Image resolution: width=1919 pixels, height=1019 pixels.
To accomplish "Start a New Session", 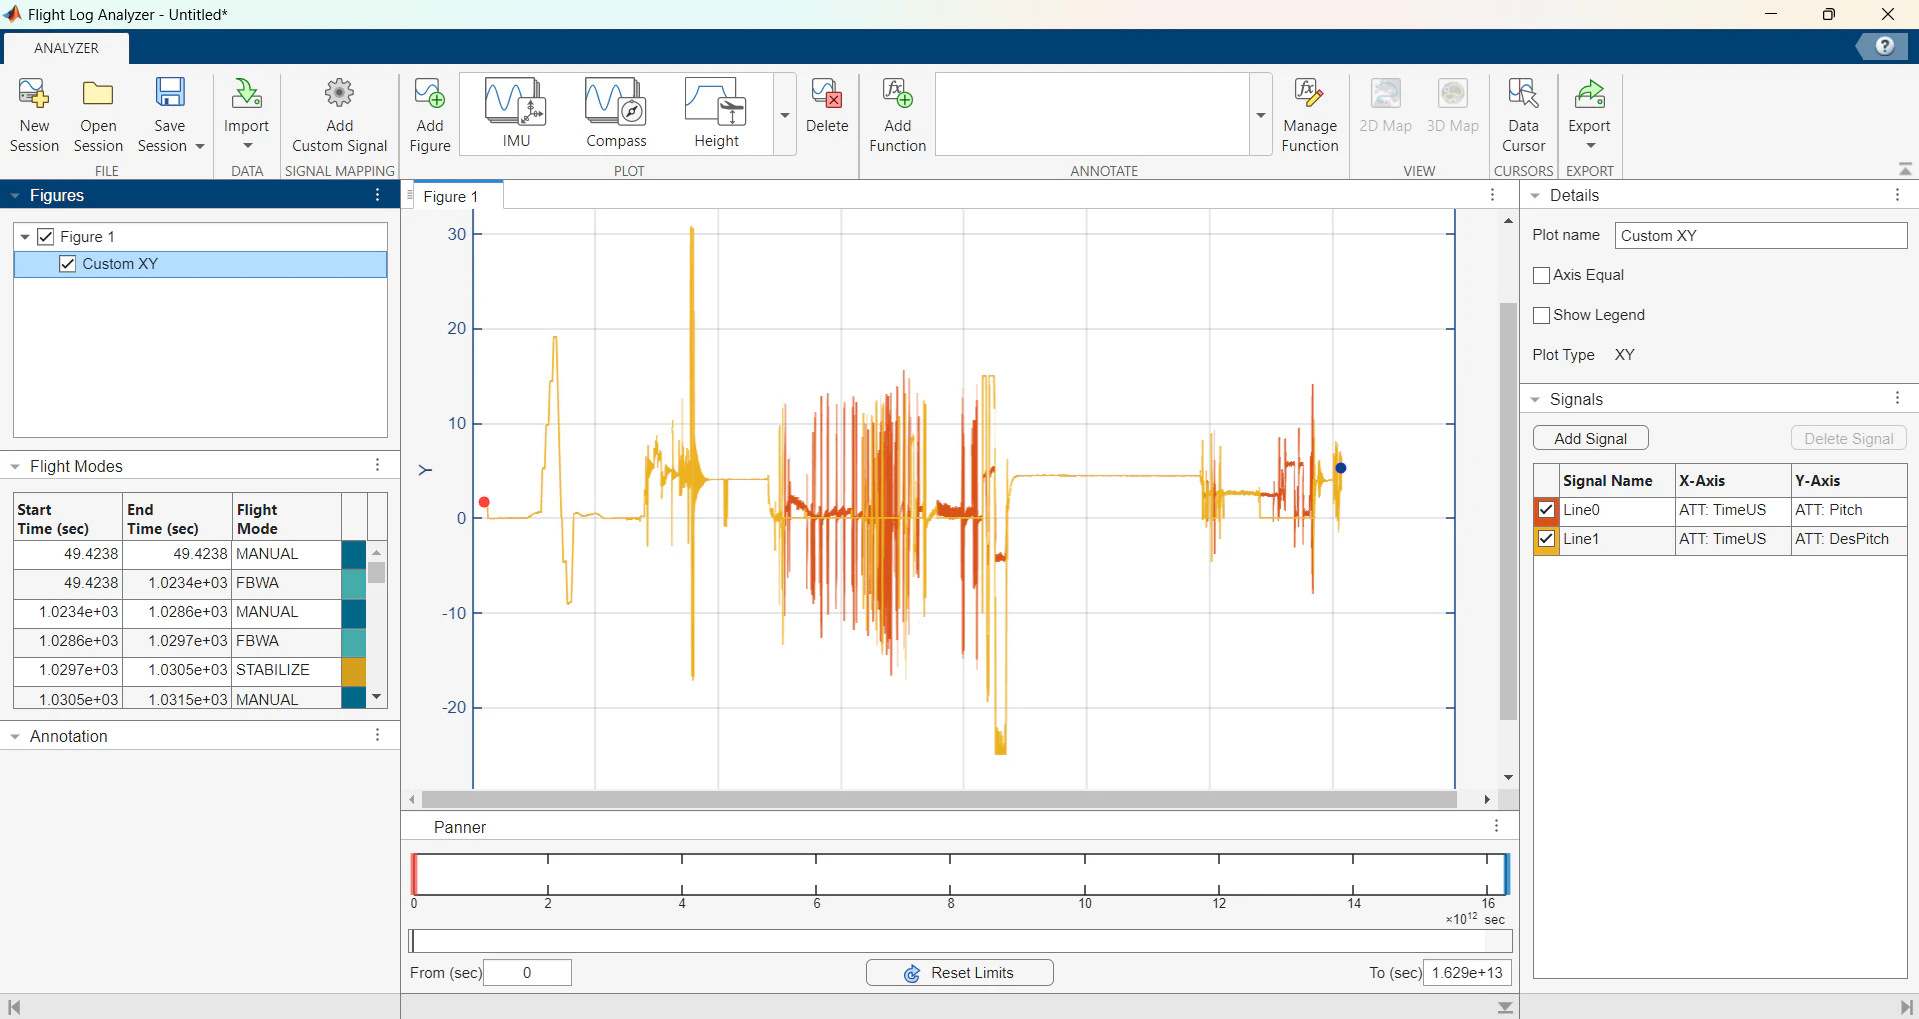I will (34, 114).
